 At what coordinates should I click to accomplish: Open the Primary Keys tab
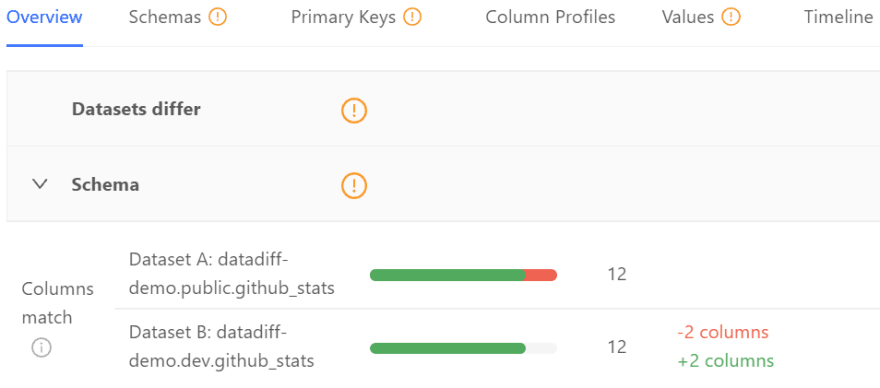pyautogui.click(x=343, y=17)
